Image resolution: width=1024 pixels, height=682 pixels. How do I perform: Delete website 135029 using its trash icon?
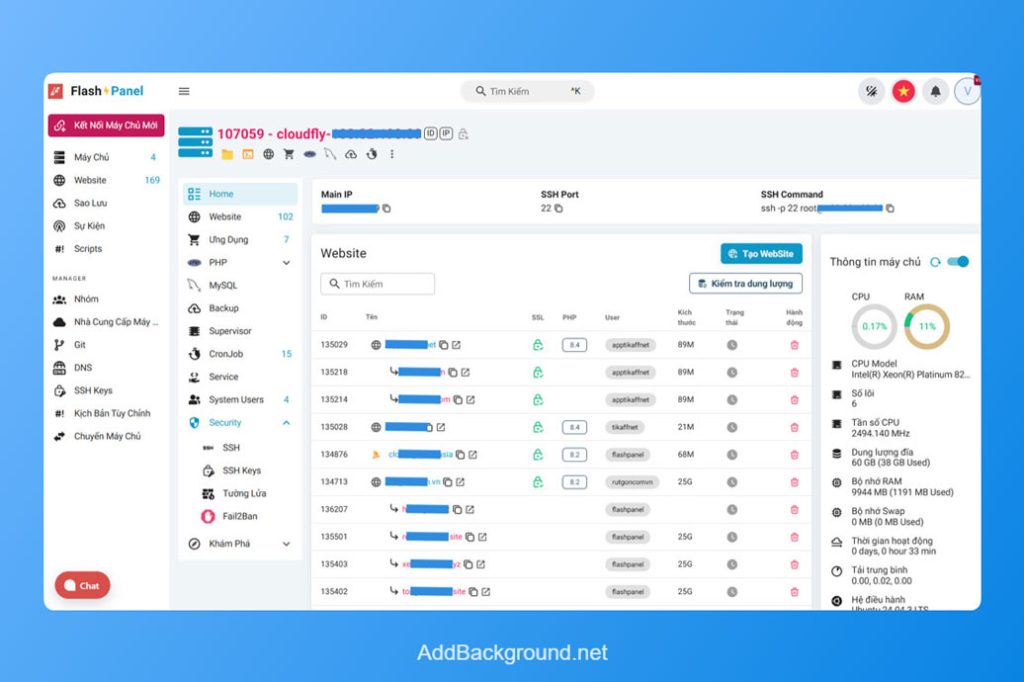(x=794, y=344)
